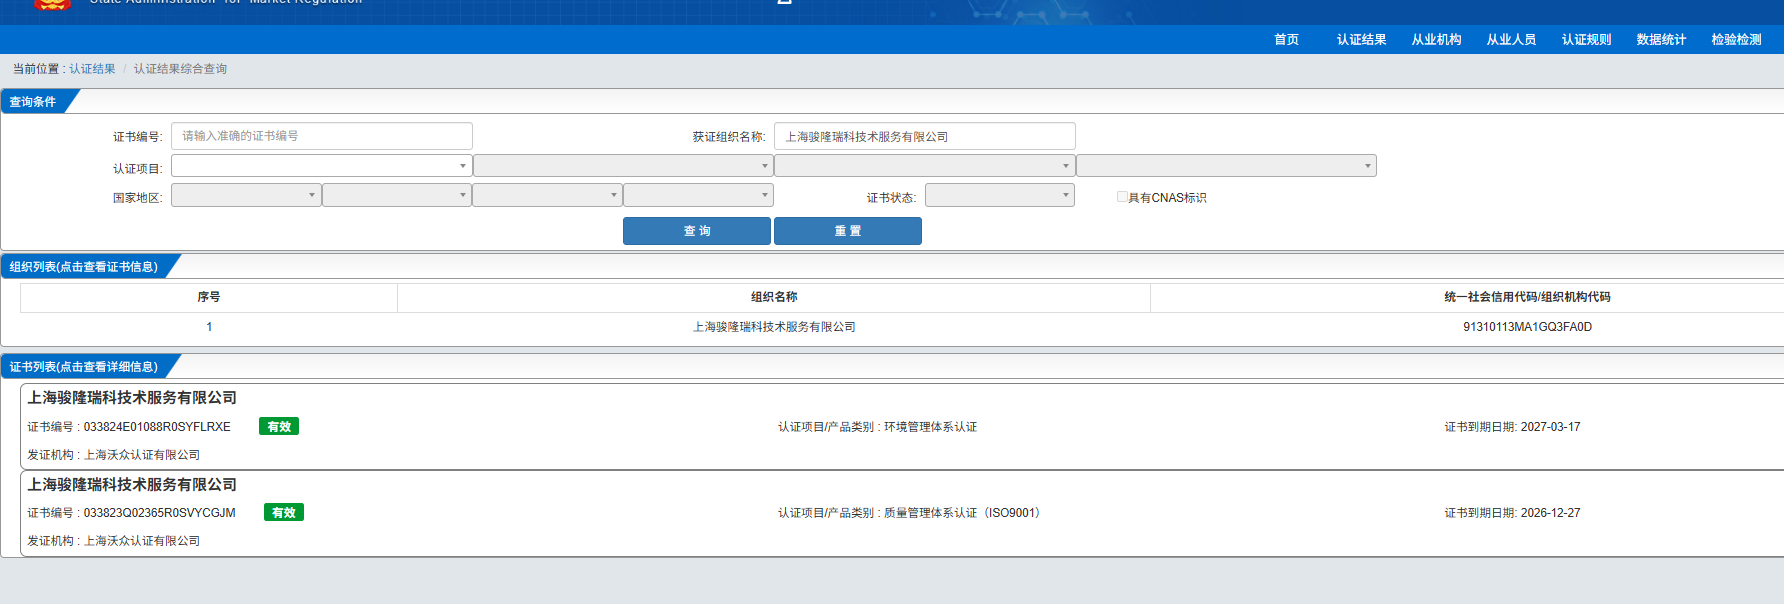Image resolution: width=1784 pixels, height=604 pixels.
Task: Click the 查询 search button
Action: click(x=697, y=231)
